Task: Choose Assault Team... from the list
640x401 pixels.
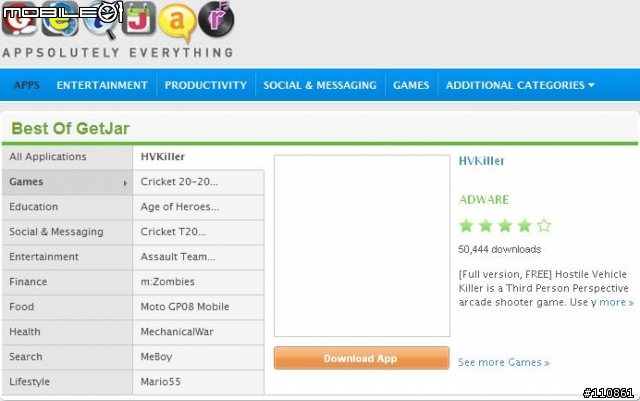Action: [198, 256]
